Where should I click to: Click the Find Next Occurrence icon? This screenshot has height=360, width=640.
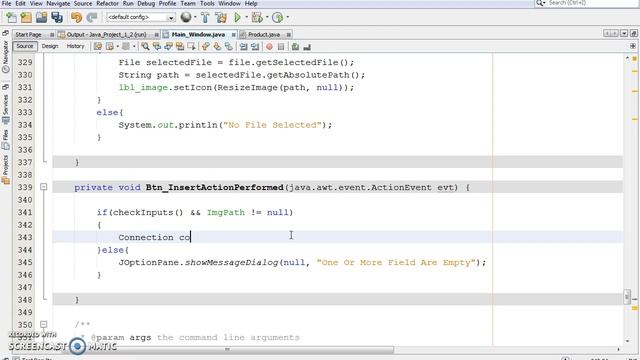(168, 47)
